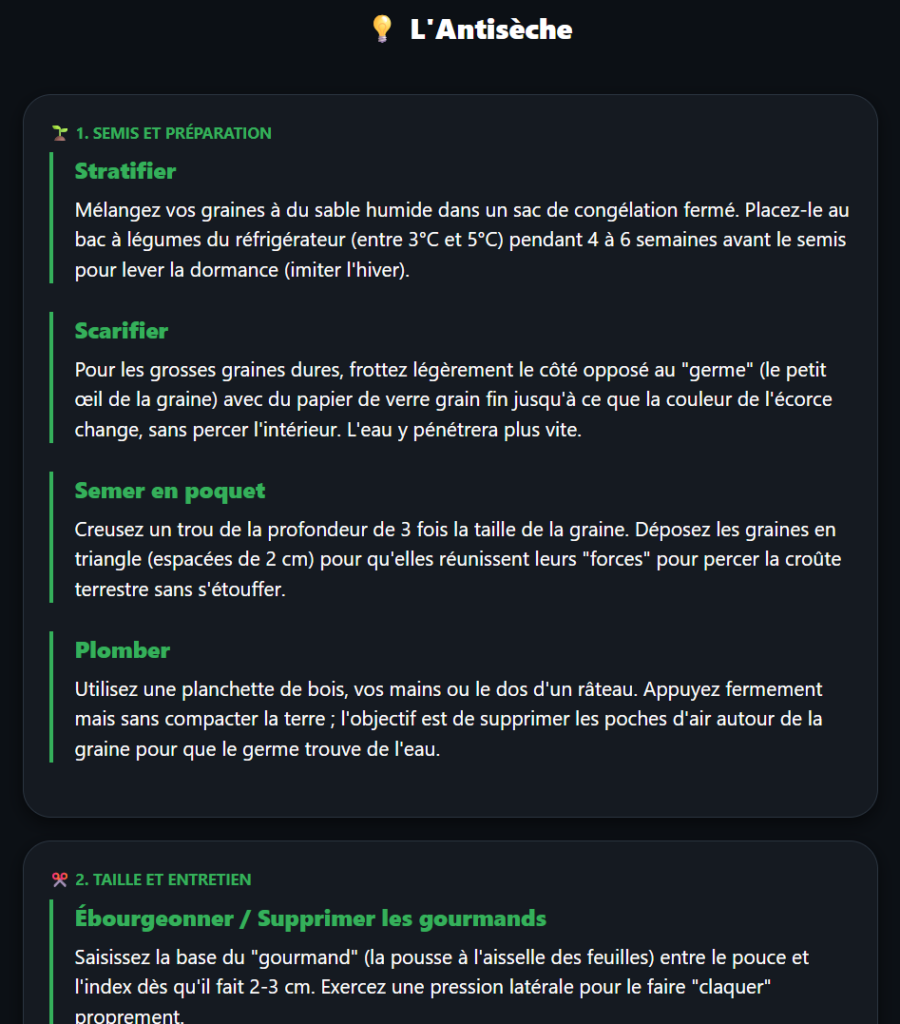Click the 'Semer en poquet' description text
900x1024 pixels.
(455, 560)
